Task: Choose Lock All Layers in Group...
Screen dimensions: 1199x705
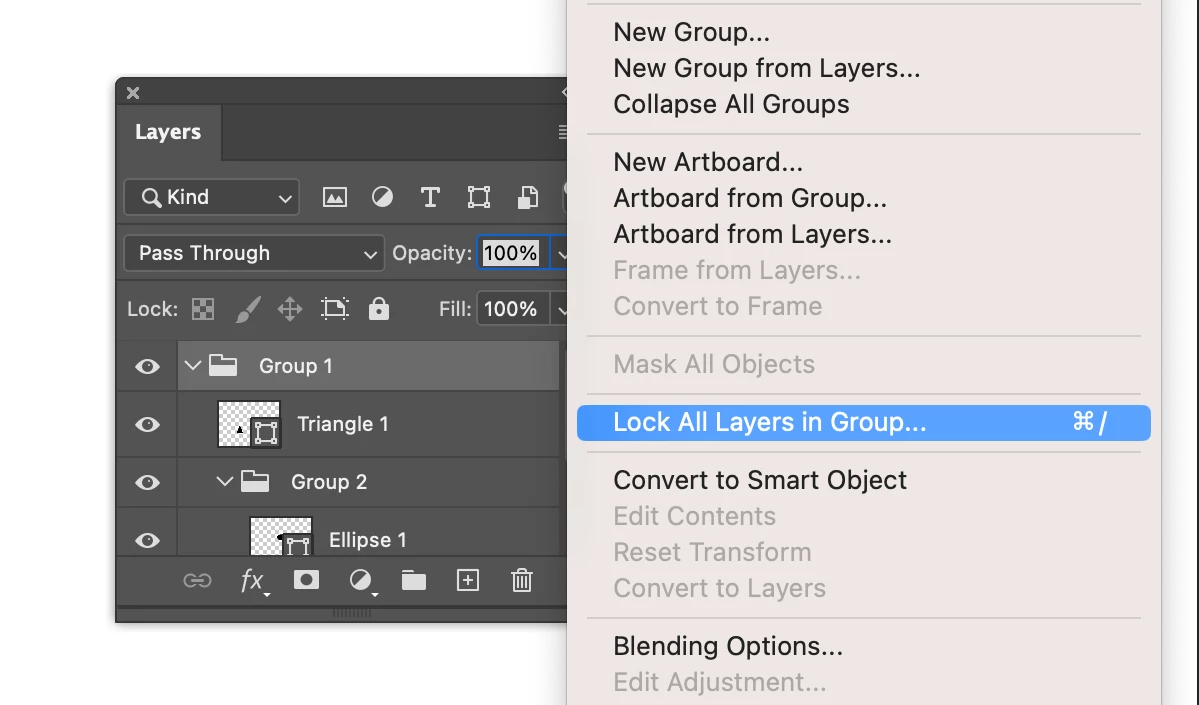Action: [864, 423]
